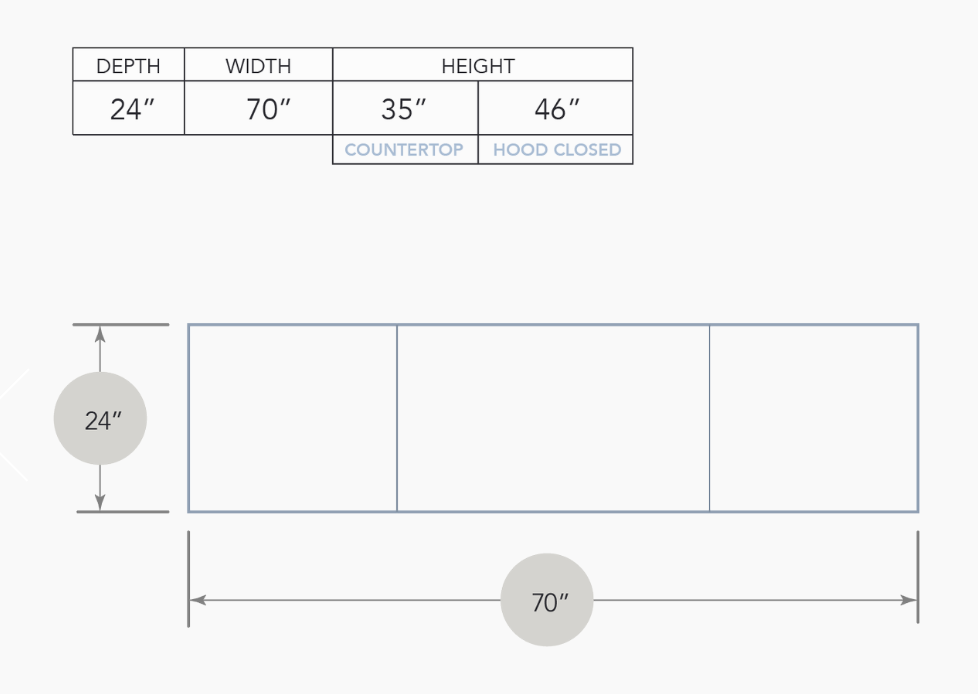Viewport: 978px width, 694px height.
Task: Click the upward arrowhead above the 24" circle
Action: click(x=100, y=335)
